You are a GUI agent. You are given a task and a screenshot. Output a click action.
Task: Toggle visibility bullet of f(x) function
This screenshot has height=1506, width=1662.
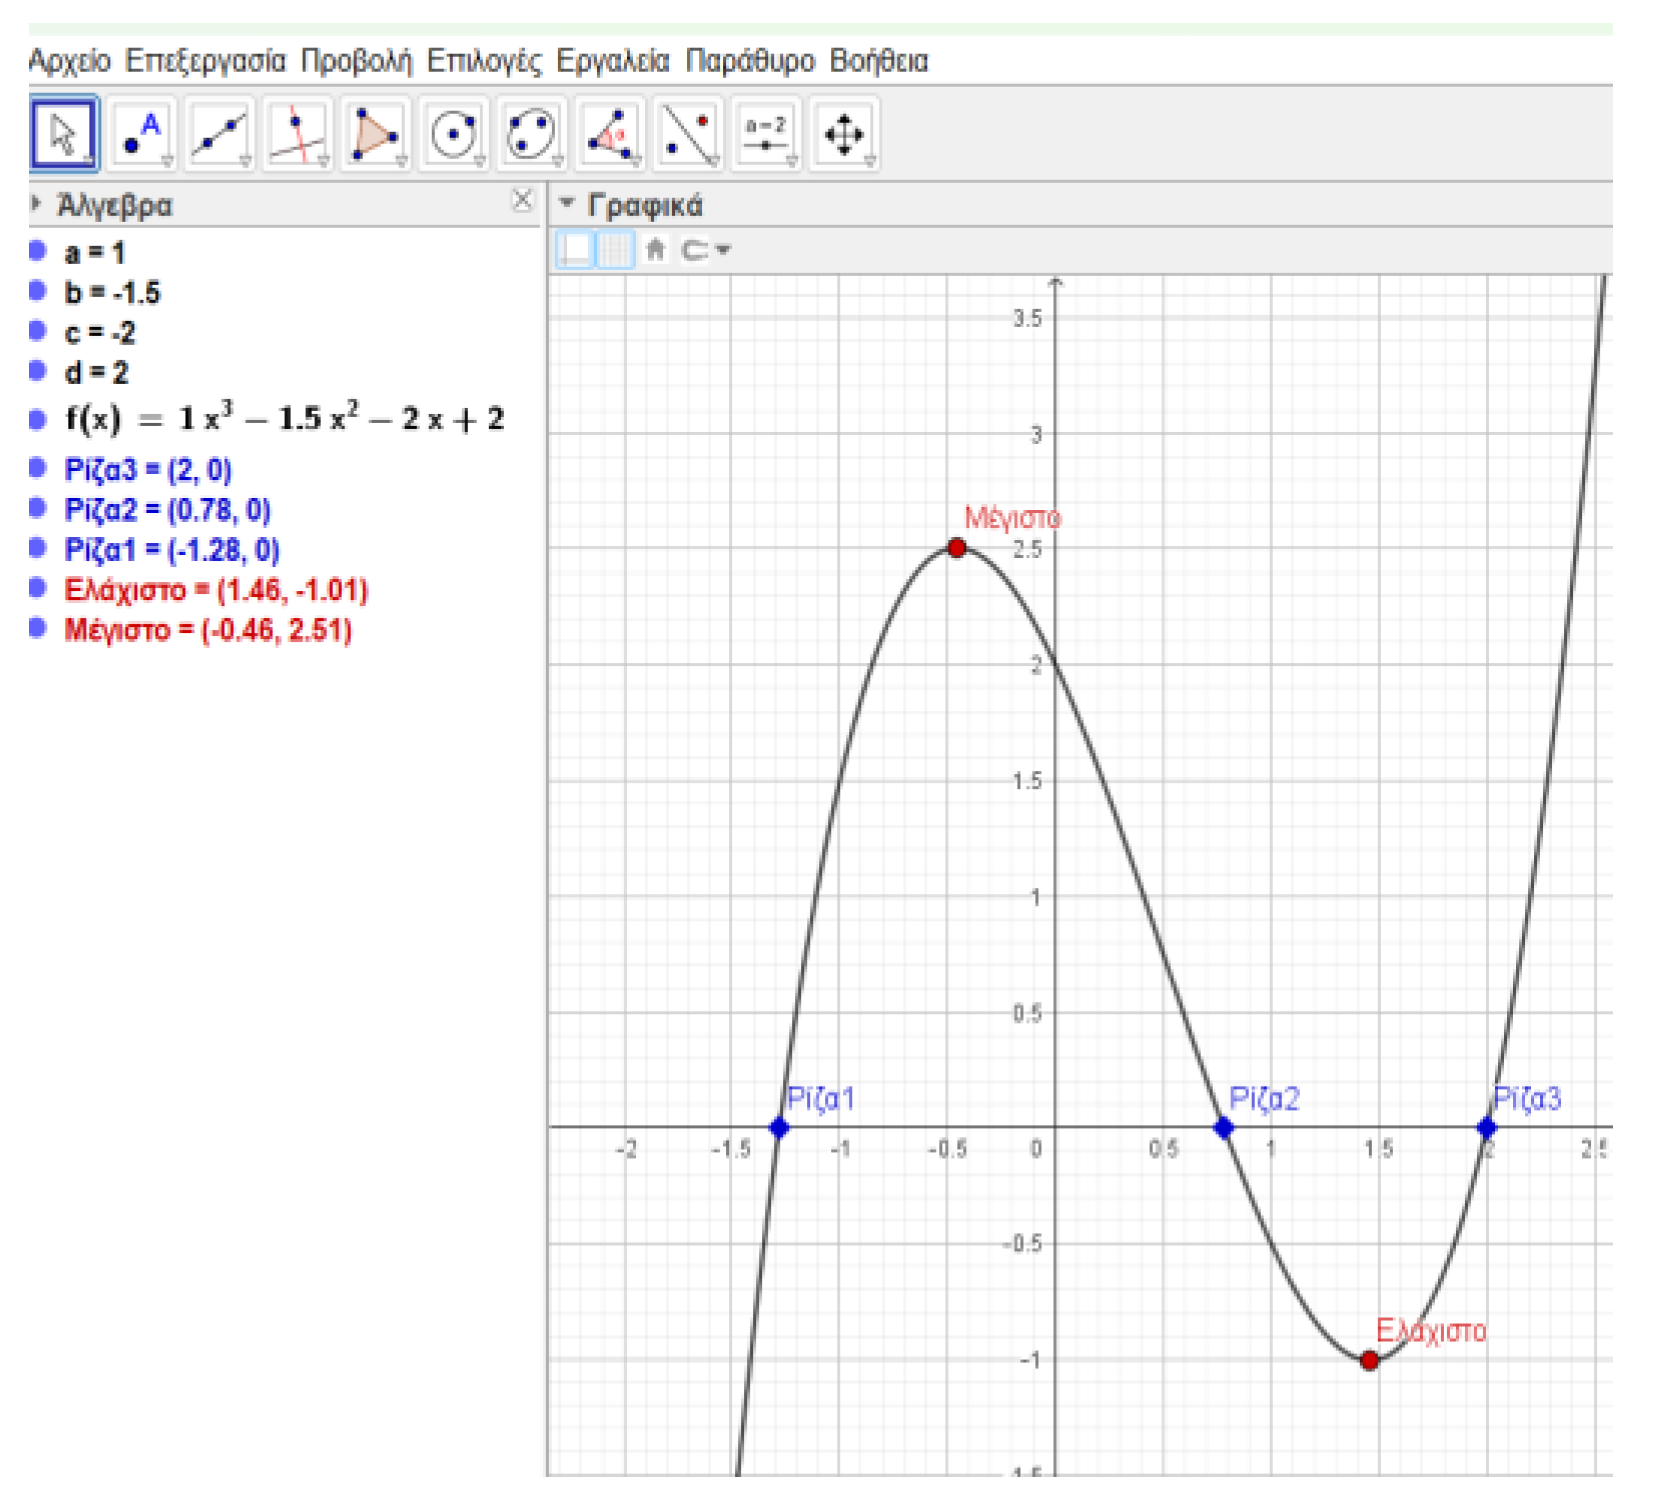pyautogui.click(x=38, y=419)
